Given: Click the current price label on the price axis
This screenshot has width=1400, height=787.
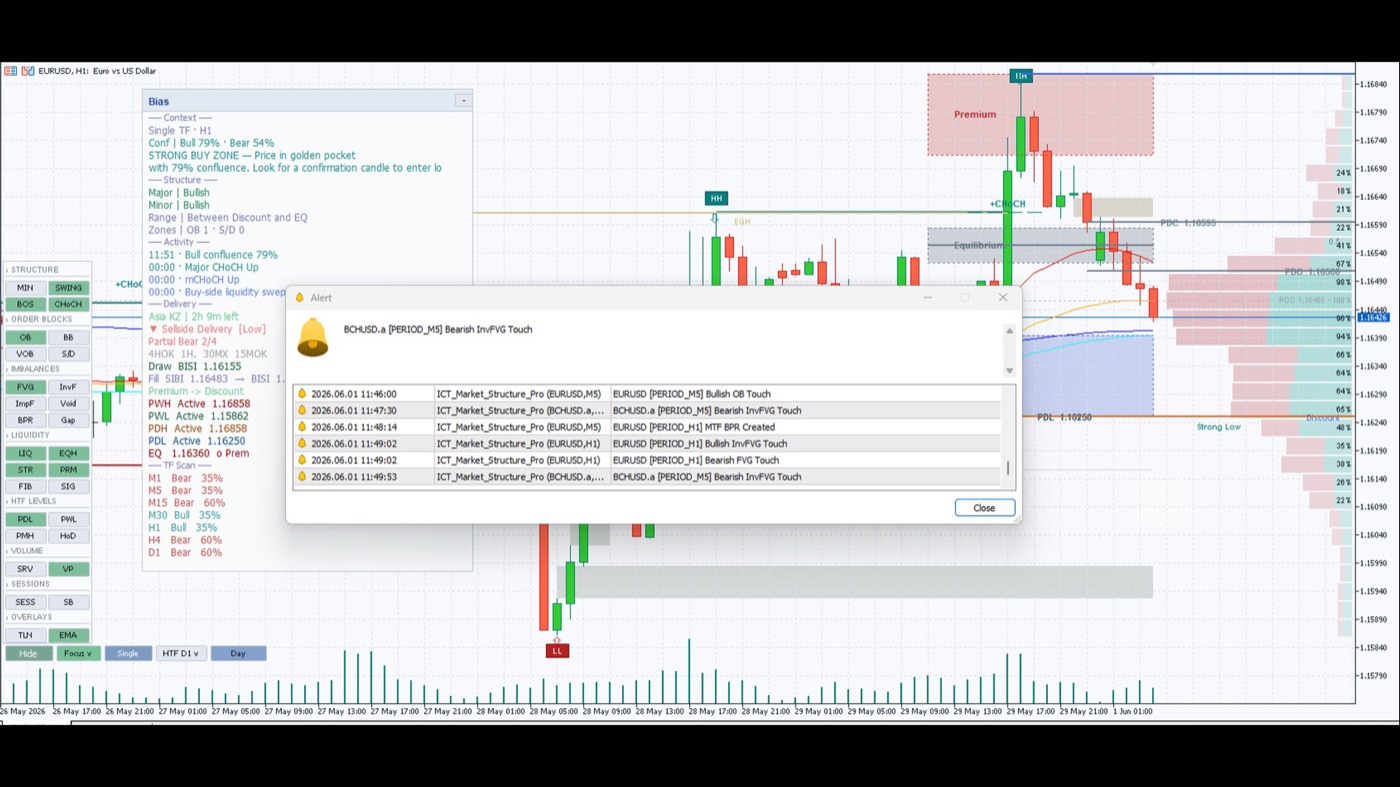Looking at the screenshot, I should 1373,318.
